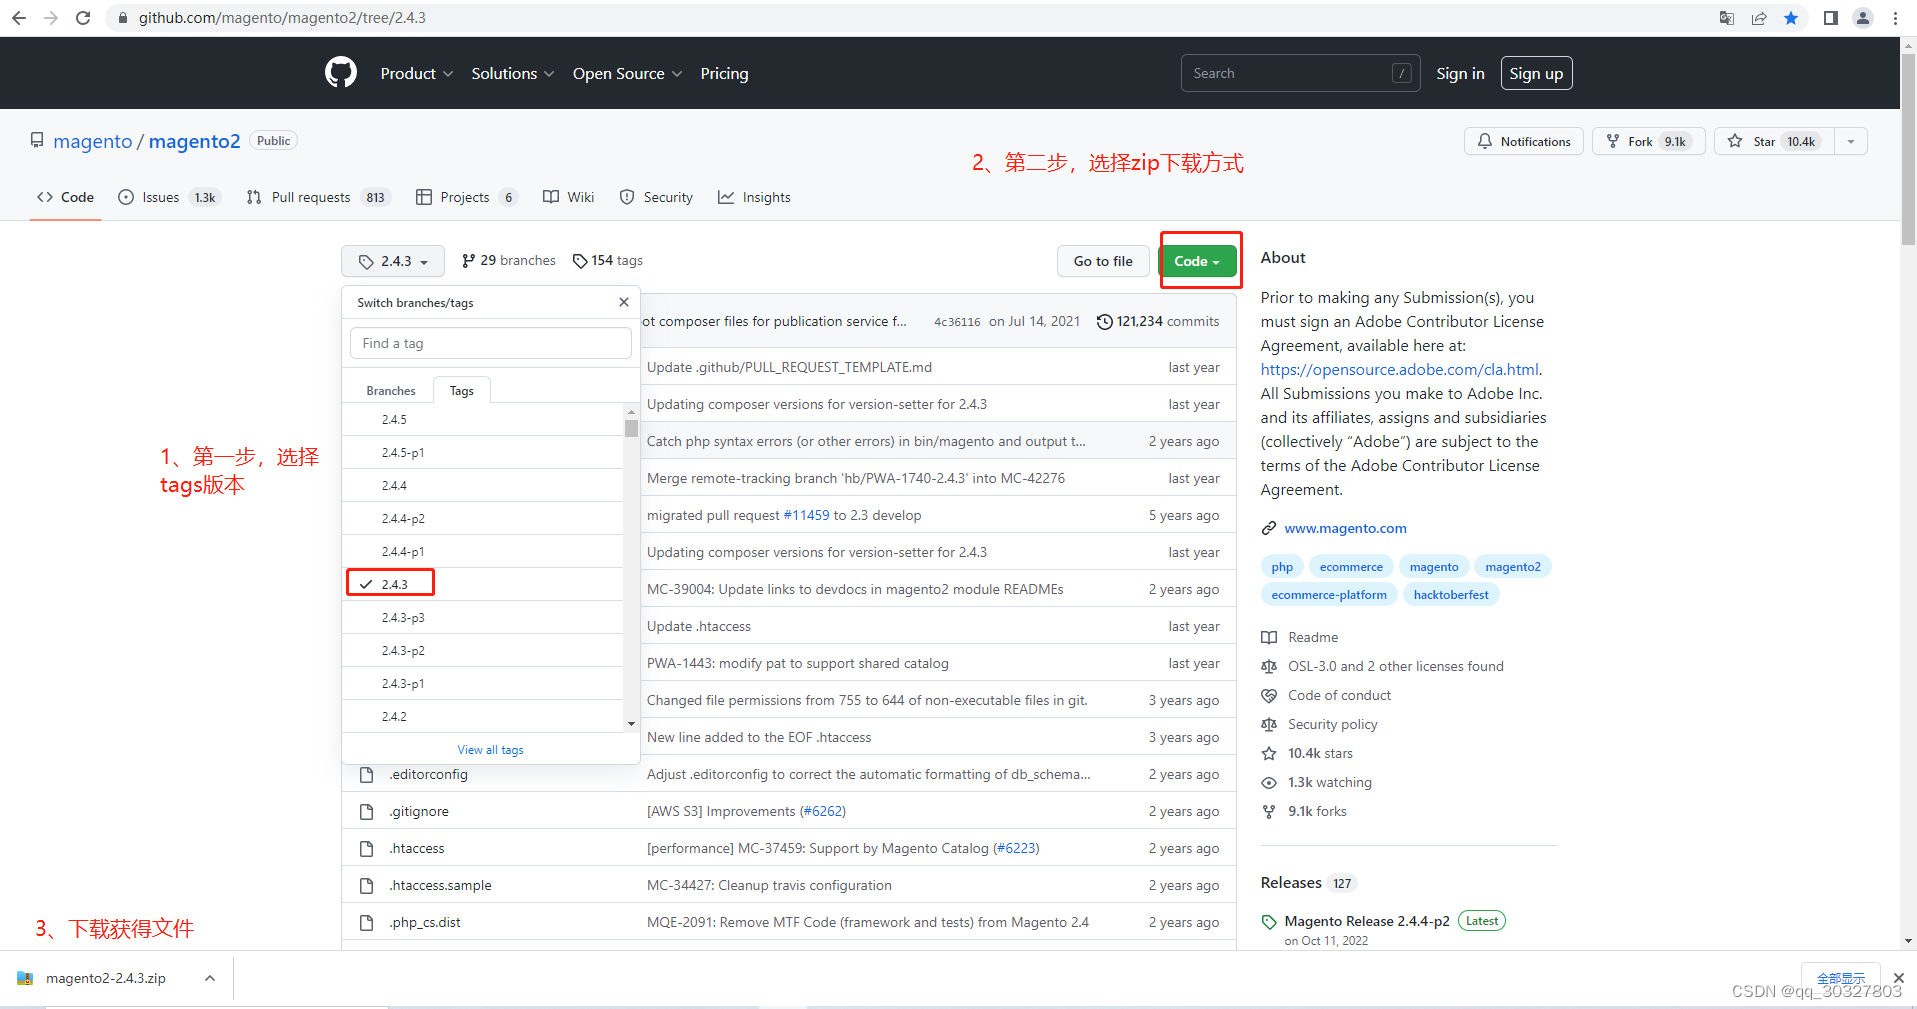Open Chrome three-dot menu

(x=1895, y=18)
